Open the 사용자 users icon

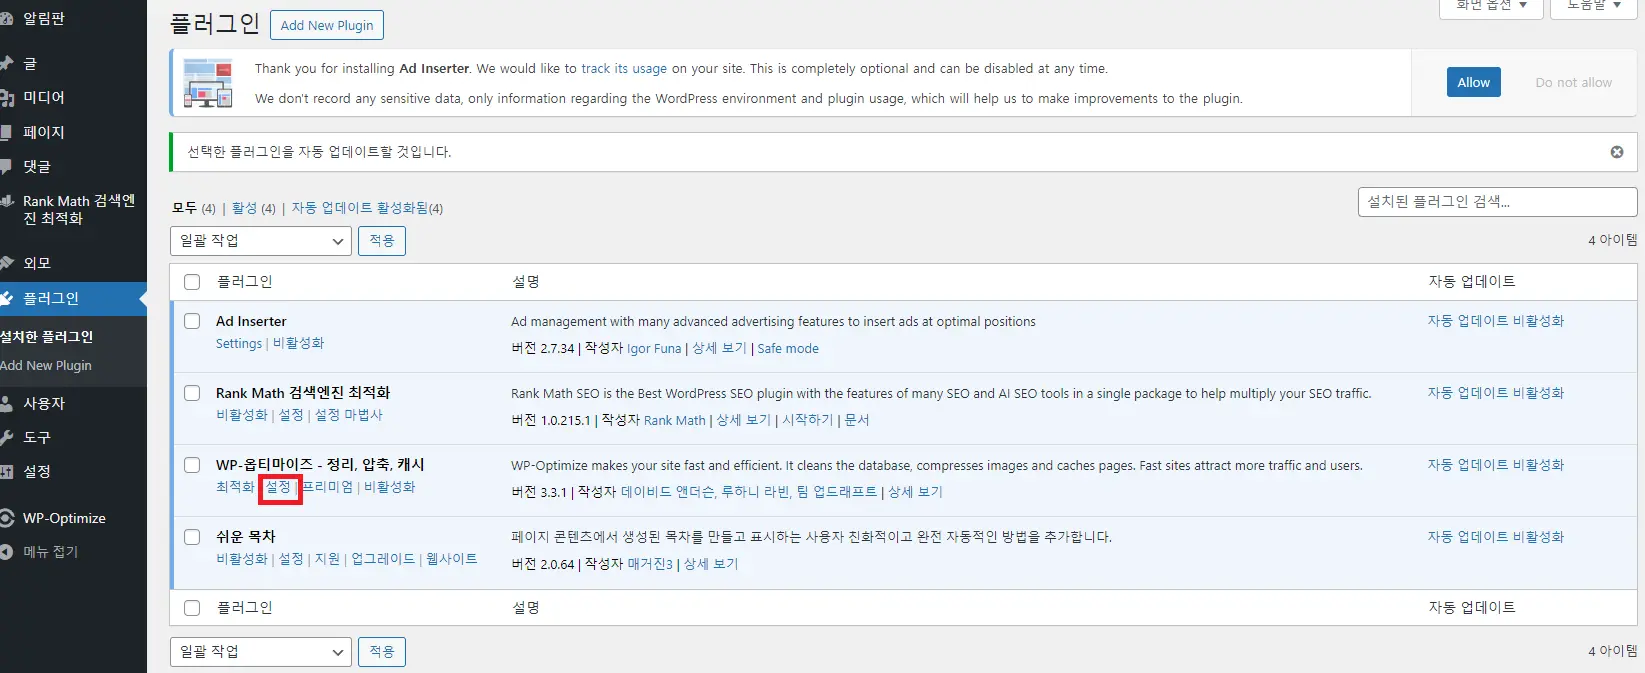[x=6, y=403]
